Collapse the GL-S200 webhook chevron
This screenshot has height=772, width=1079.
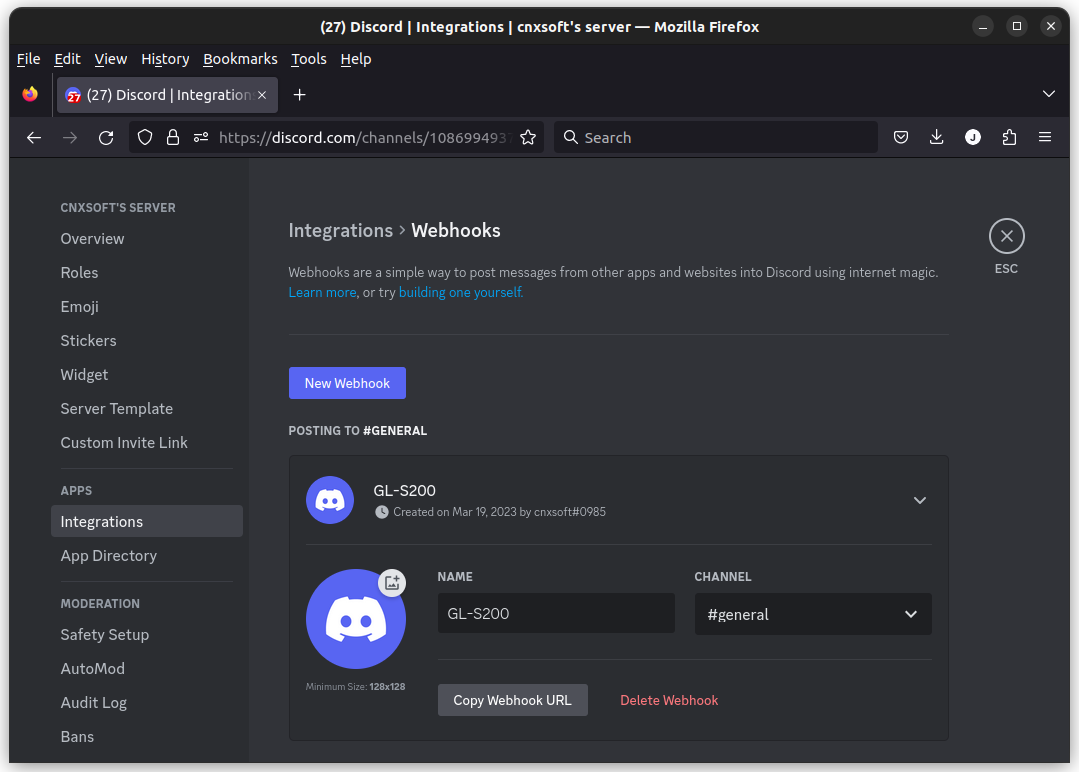[920, 500]
